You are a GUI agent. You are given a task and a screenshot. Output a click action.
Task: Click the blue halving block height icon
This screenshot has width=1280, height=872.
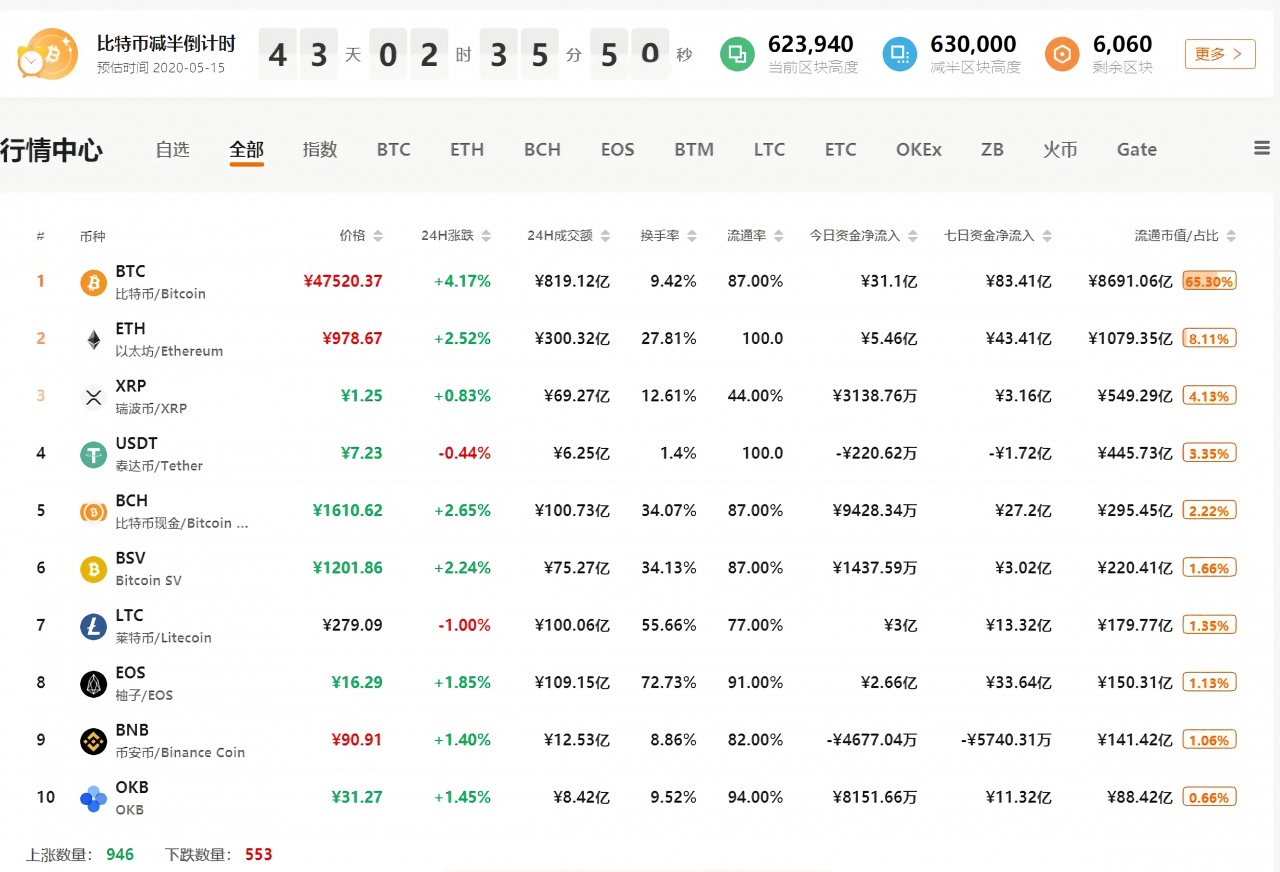pyautogui.click(x=899, y=54)
